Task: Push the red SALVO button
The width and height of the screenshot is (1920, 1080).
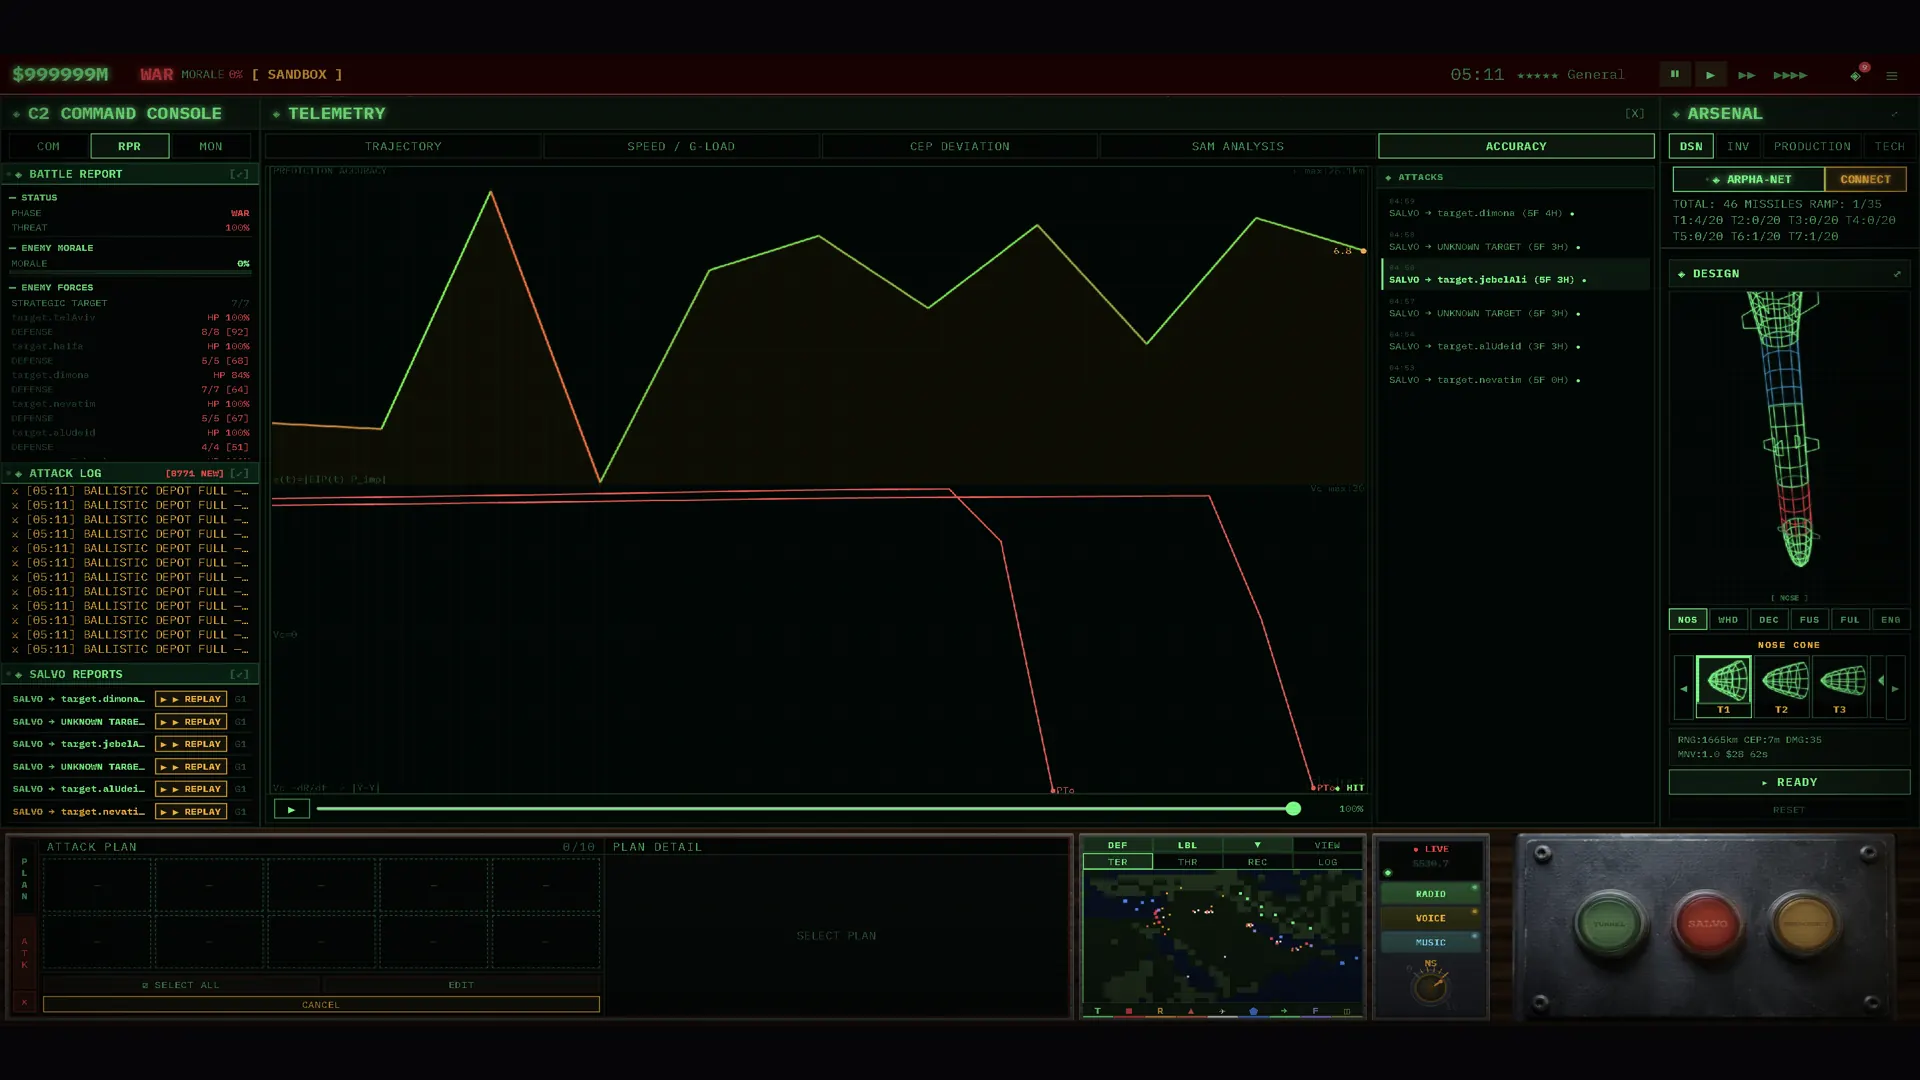Action: tap(1707, 923)
